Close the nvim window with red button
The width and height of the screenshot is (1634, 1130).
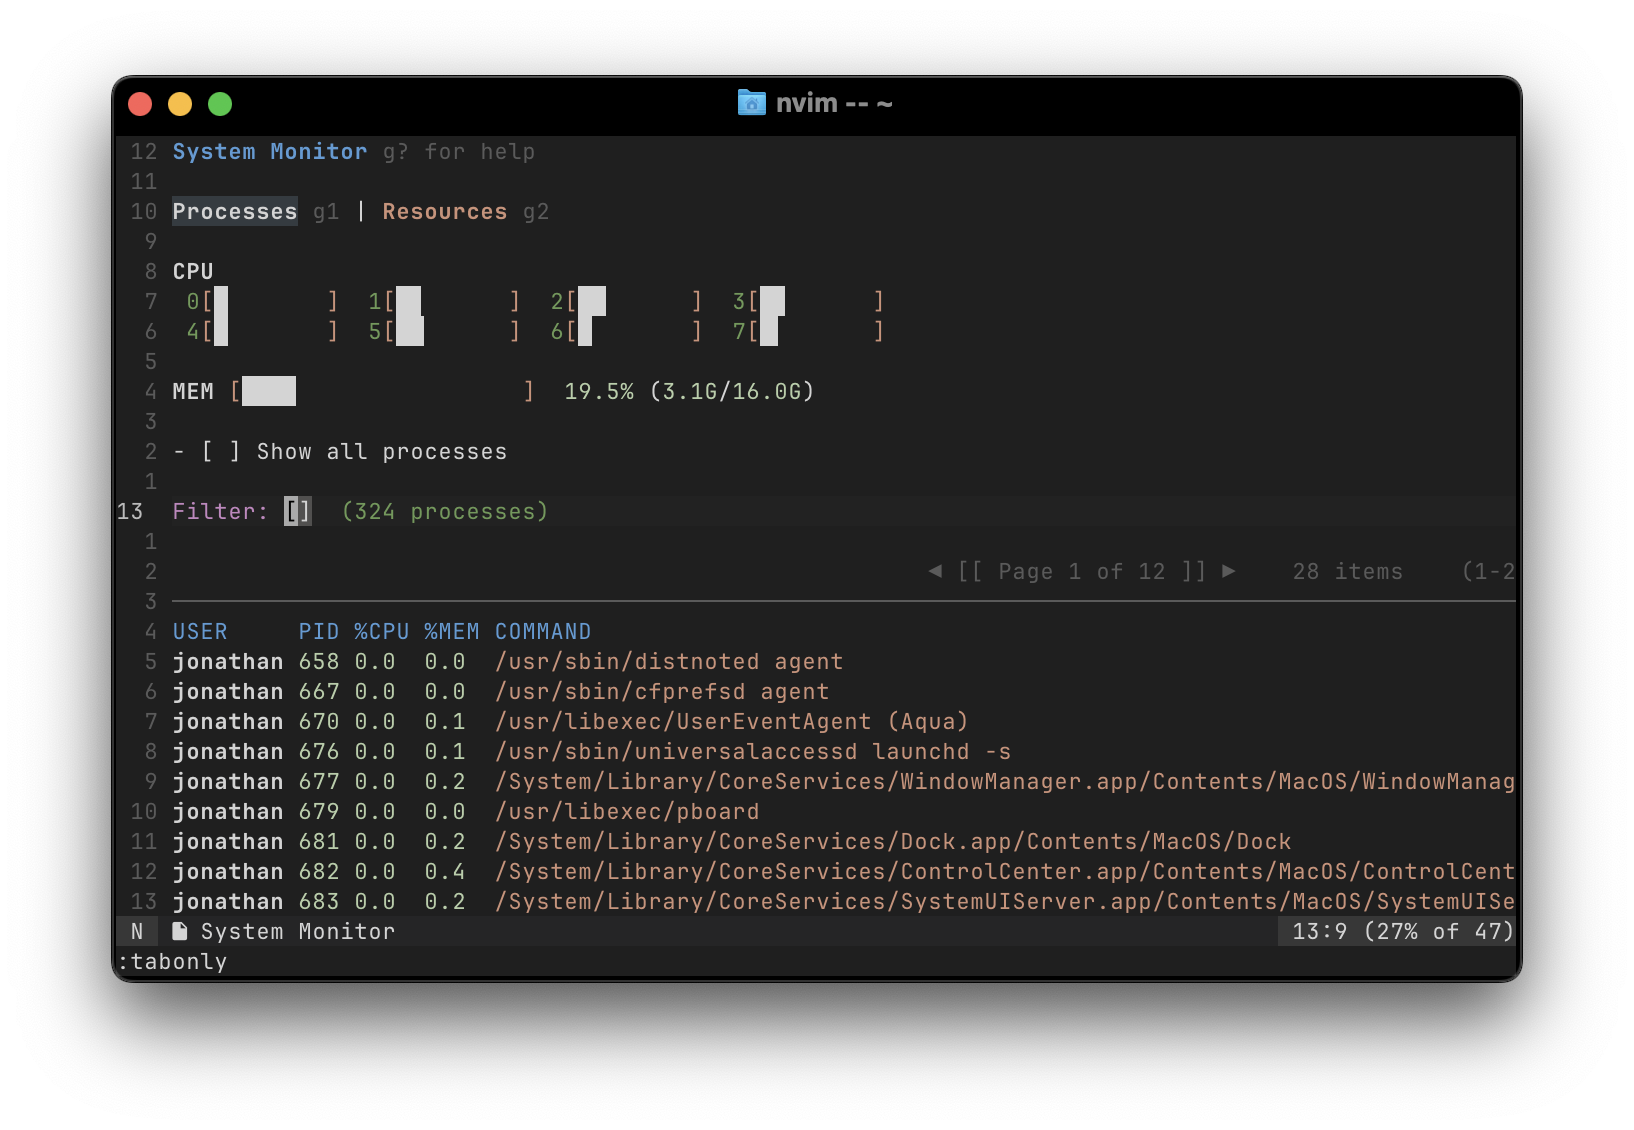140,104
